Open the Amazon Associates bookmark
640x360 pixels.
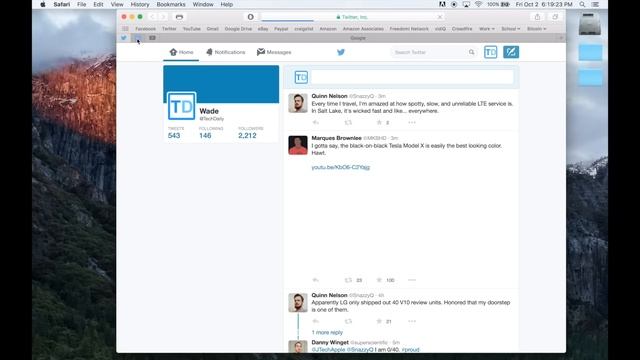point(363,29)
